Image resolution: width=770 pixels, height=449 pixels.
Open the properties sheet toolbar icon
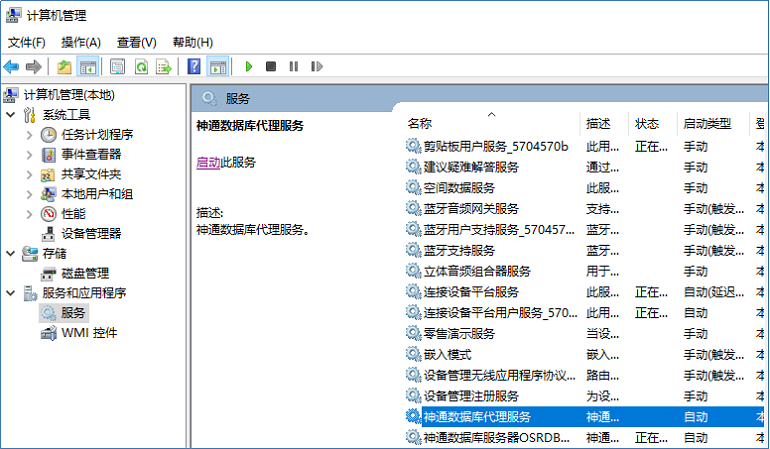(x=117, y=67)
